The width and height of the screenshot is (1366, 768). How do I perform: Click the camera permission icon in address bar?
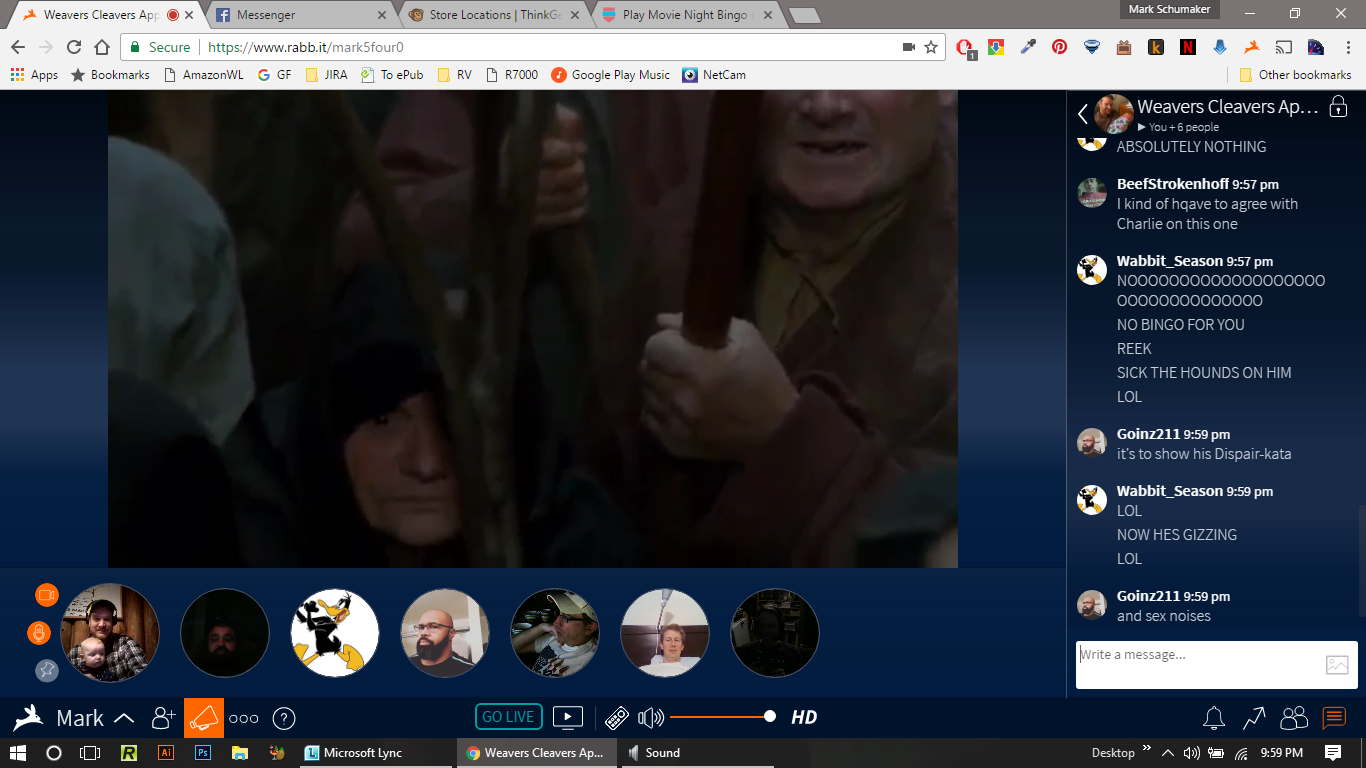(x=909, y=47)
